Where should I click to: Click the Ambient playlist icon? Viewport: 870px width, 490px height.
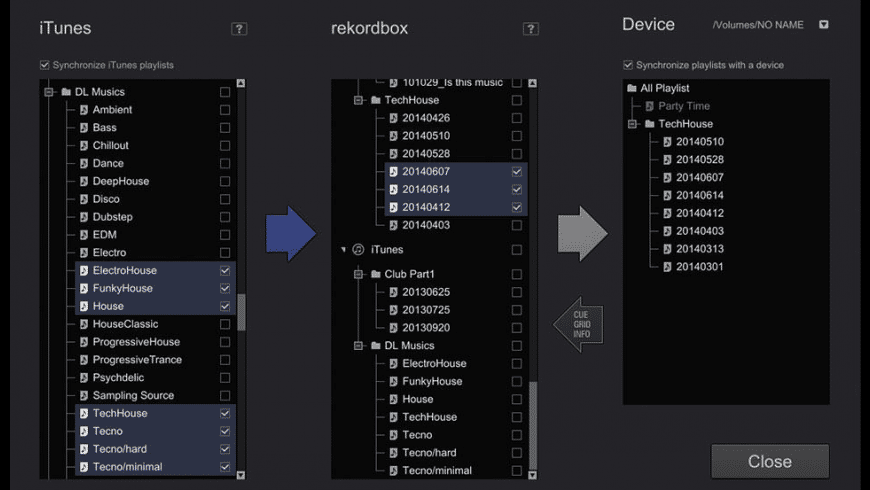pos(84,110)
